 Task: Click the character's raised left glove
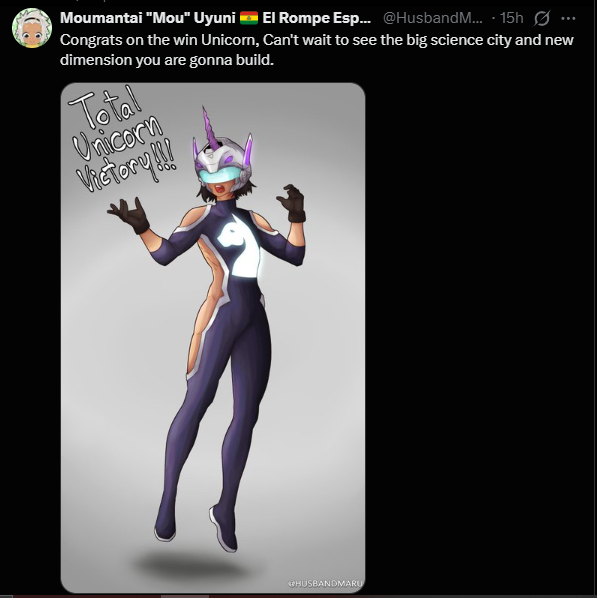tap(292, 203)
